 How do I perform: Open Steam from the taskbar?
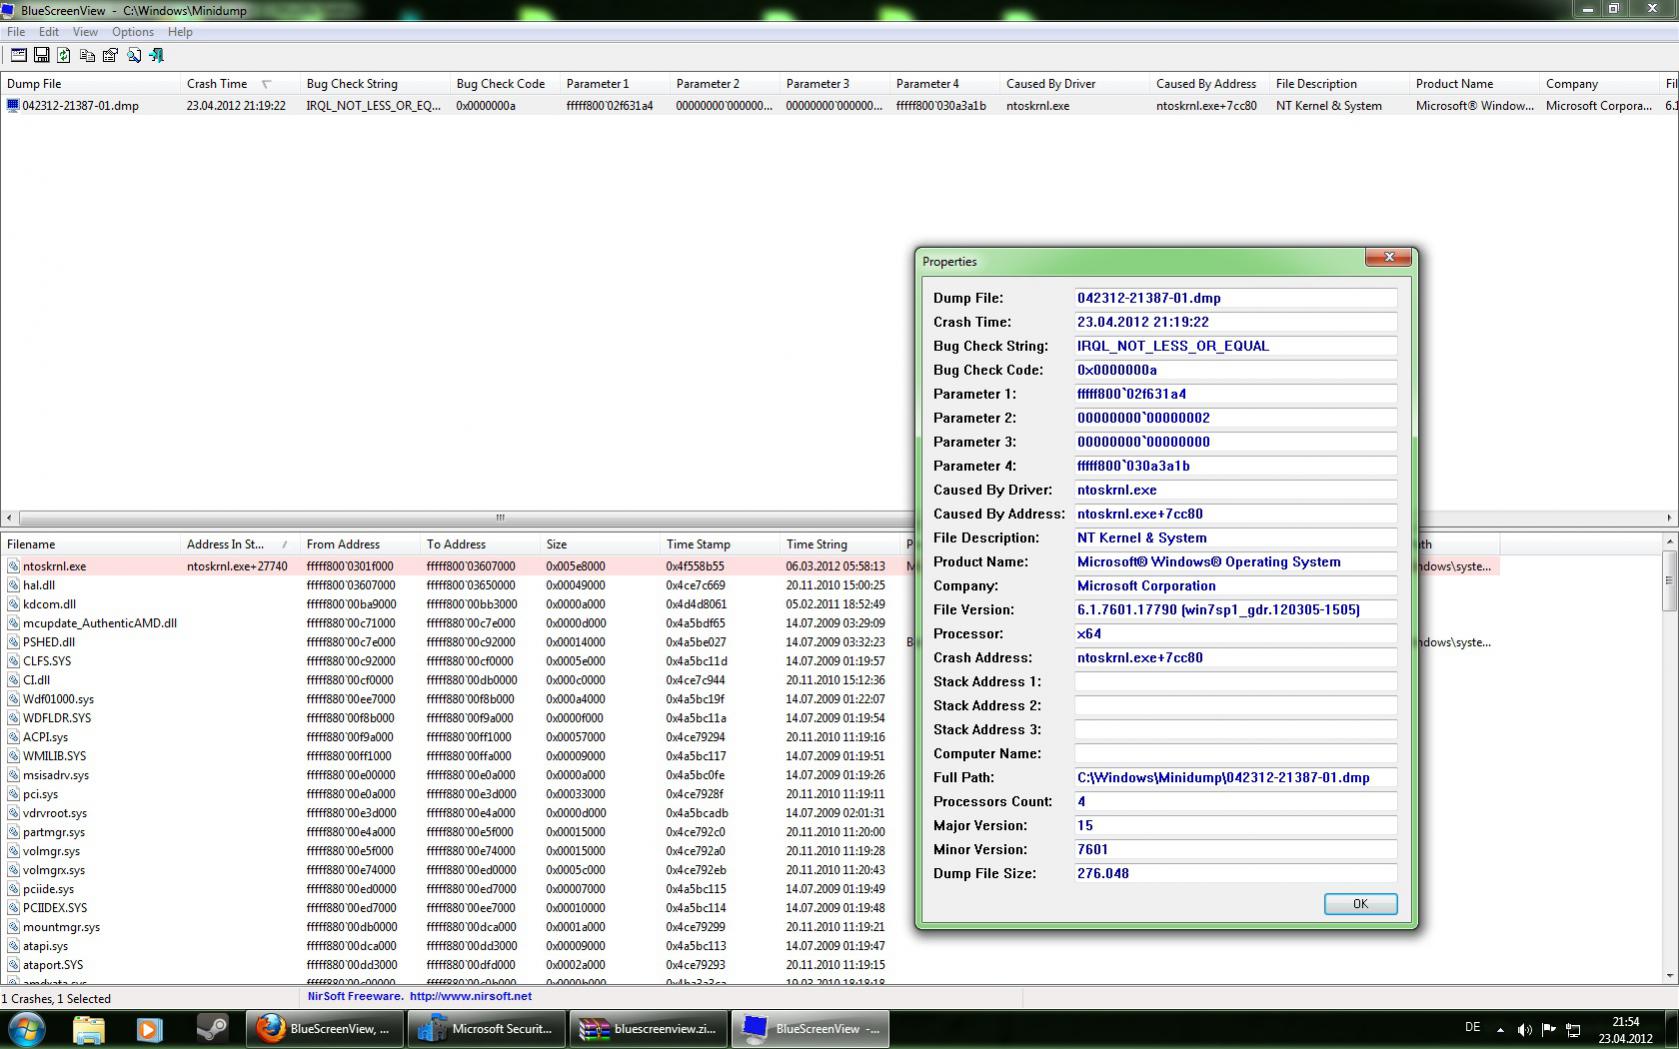pos(211,1029)
